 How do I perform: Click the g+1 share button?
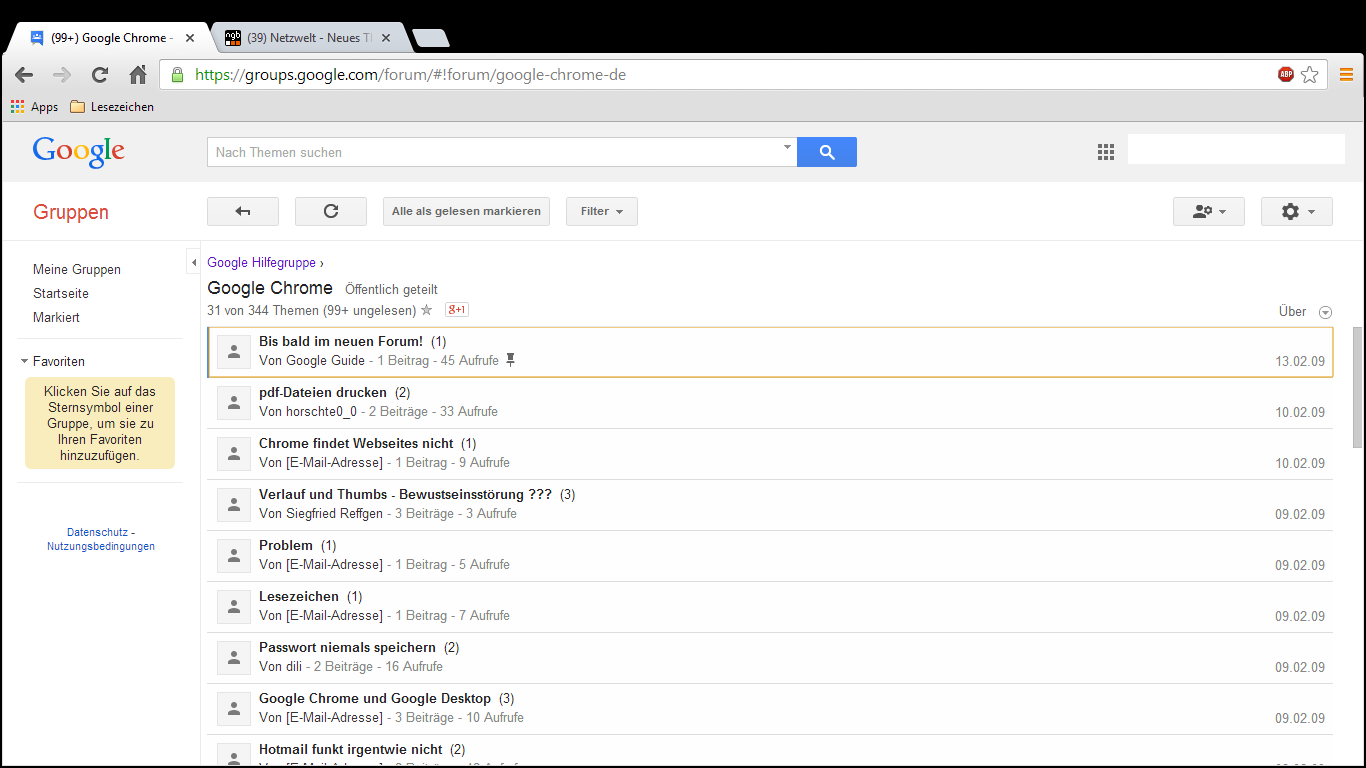[x=457, y=310]
